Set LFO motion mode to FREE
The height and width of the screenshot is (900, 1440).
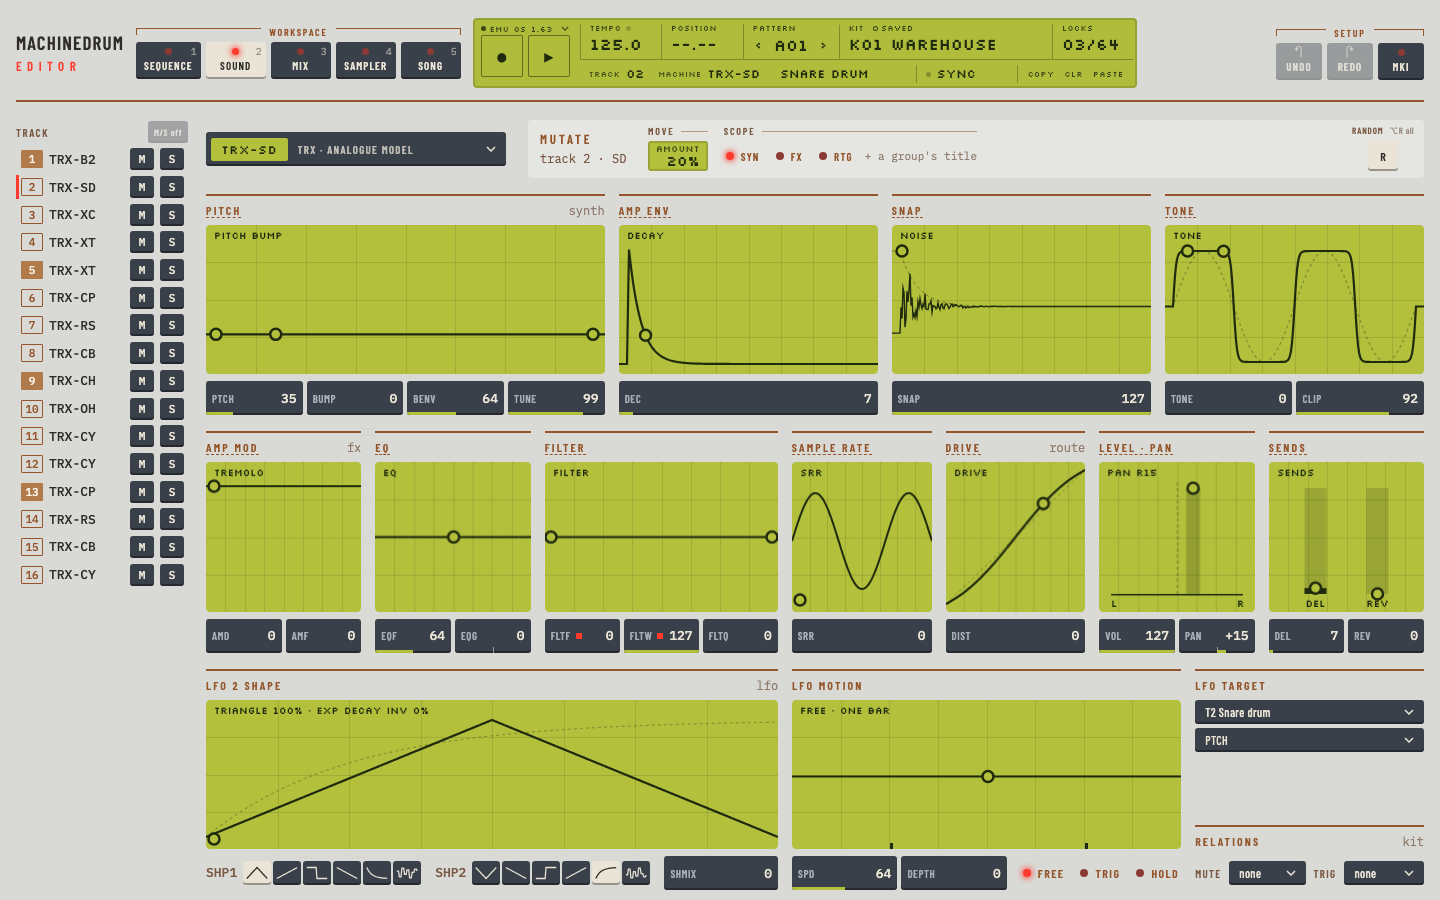tap(1042, 874)
